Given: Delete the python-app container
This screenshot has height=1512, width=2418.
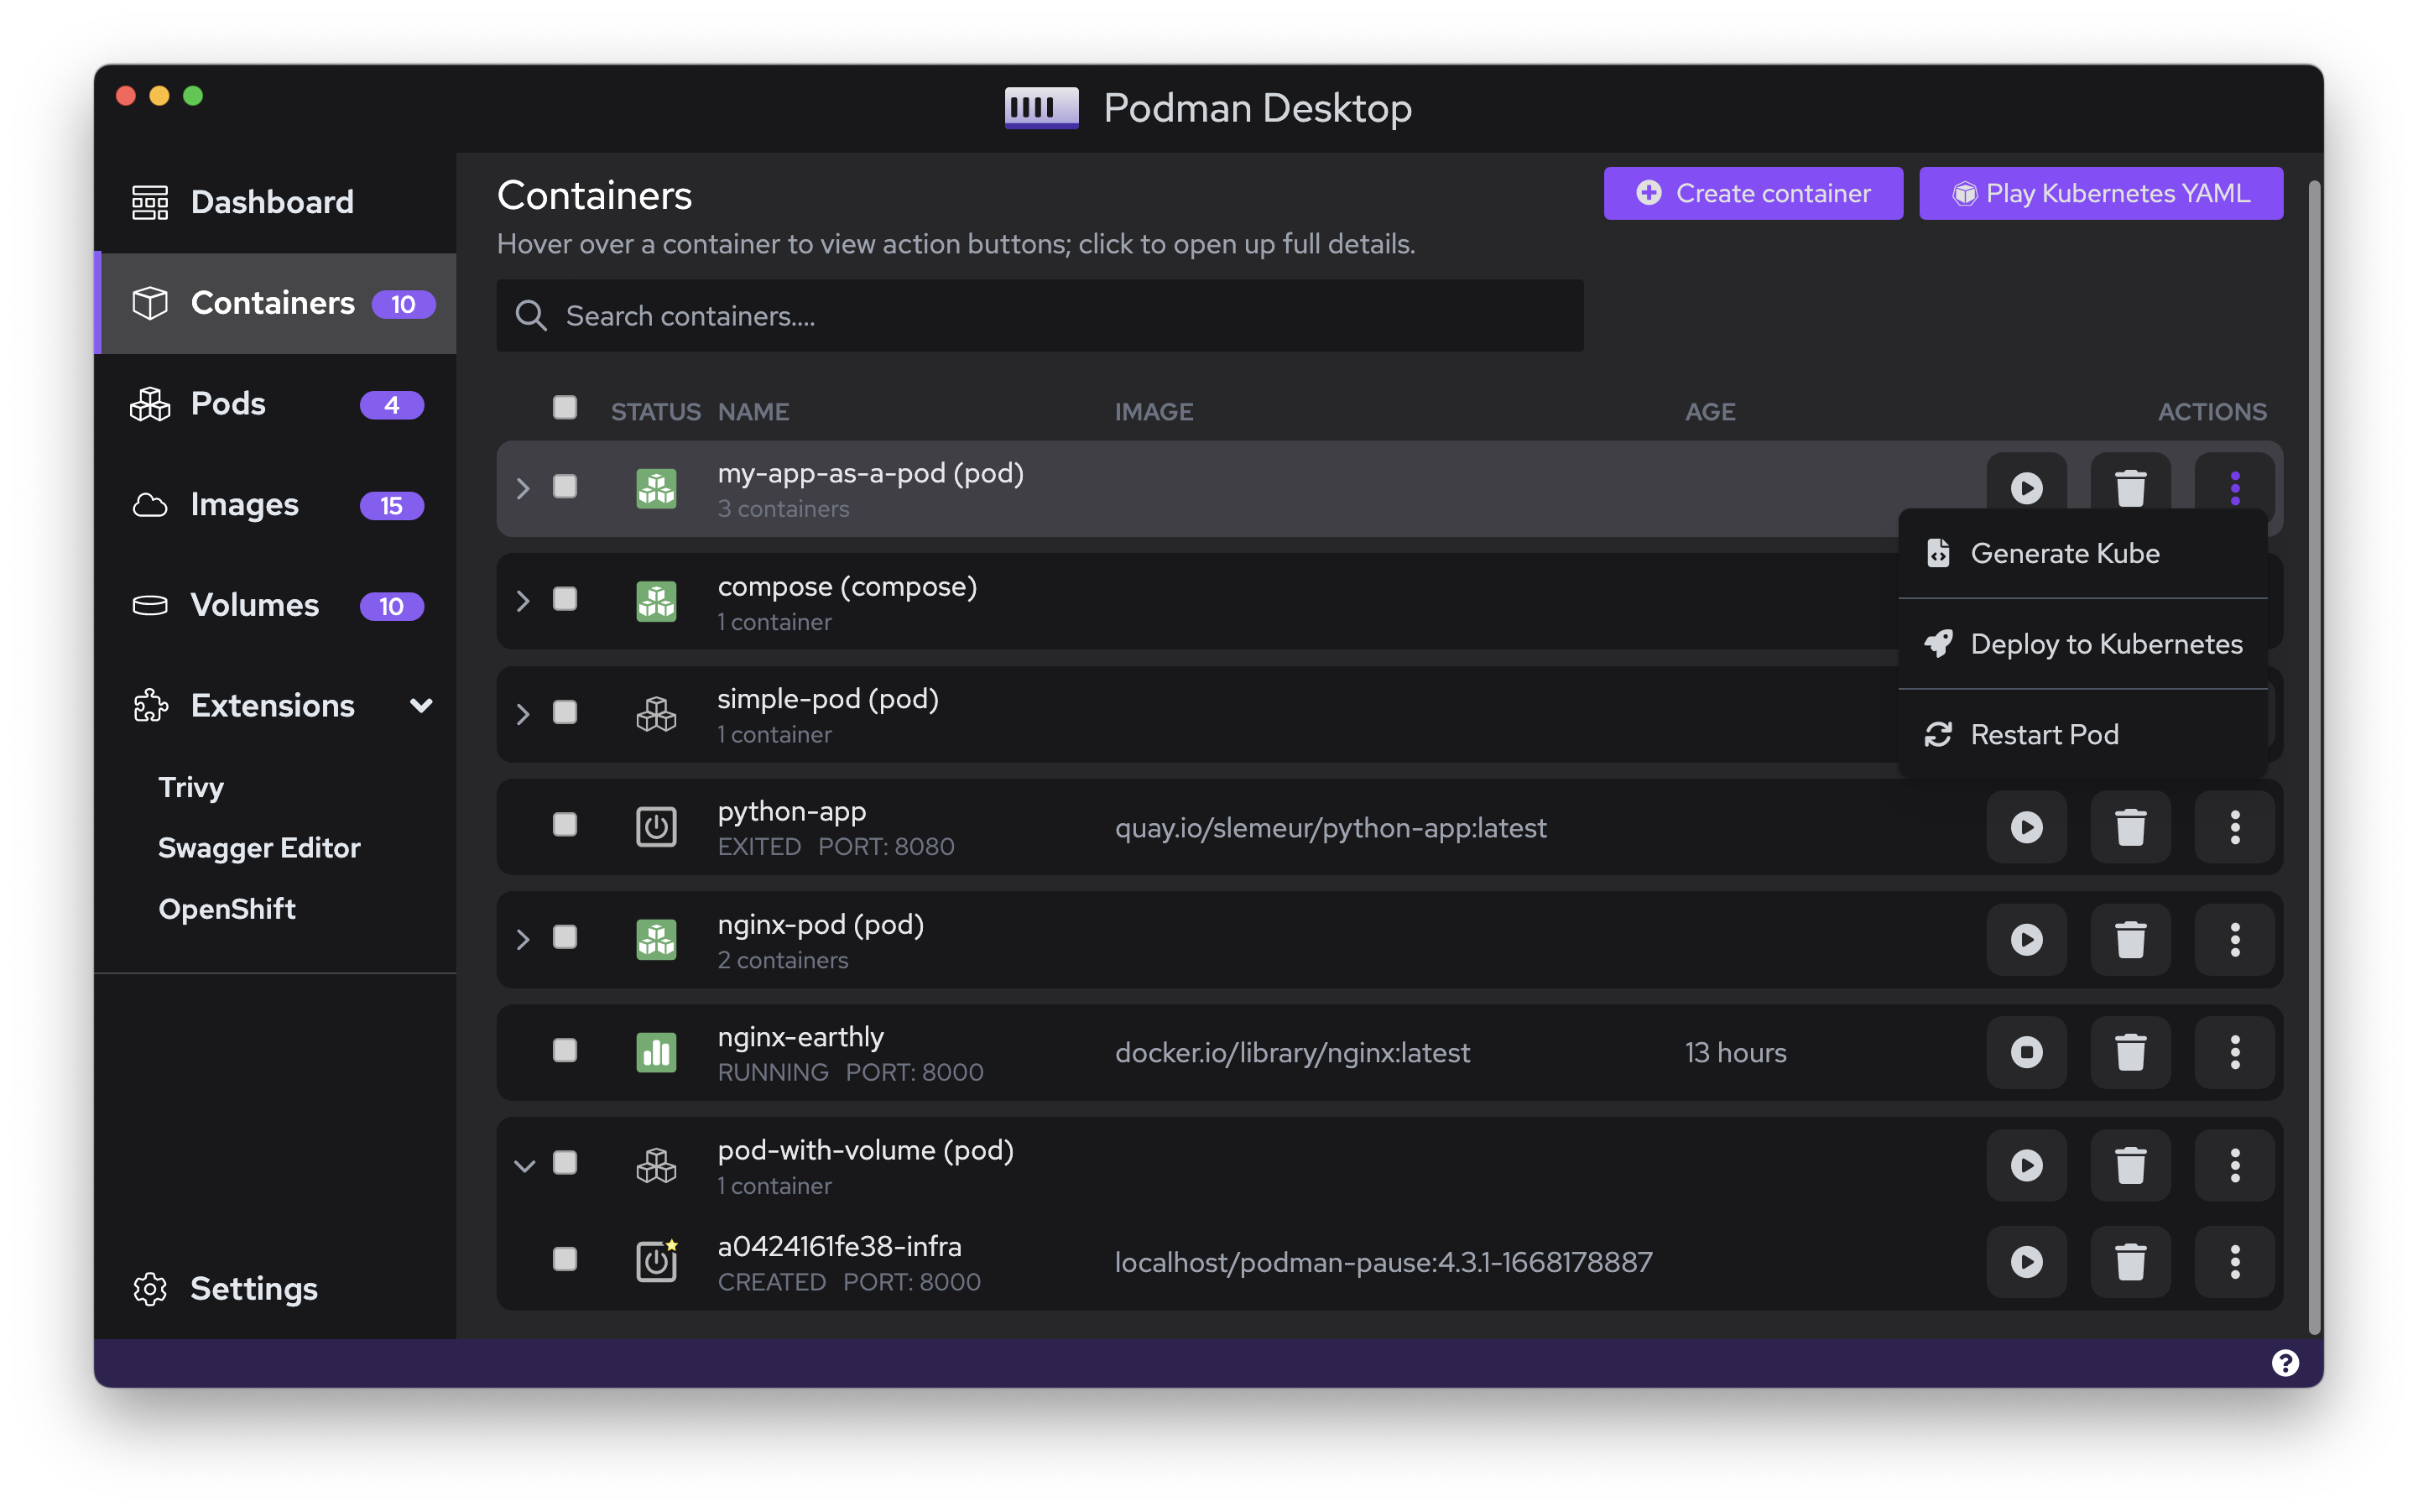Looking at the screenshot, I should 2130,827.
